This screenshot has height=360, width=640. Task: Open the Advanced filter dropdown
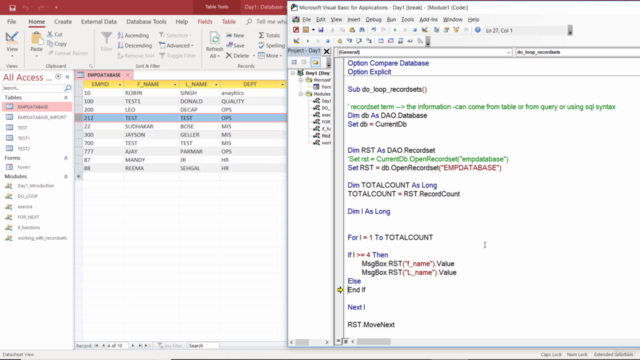[176, 45]
